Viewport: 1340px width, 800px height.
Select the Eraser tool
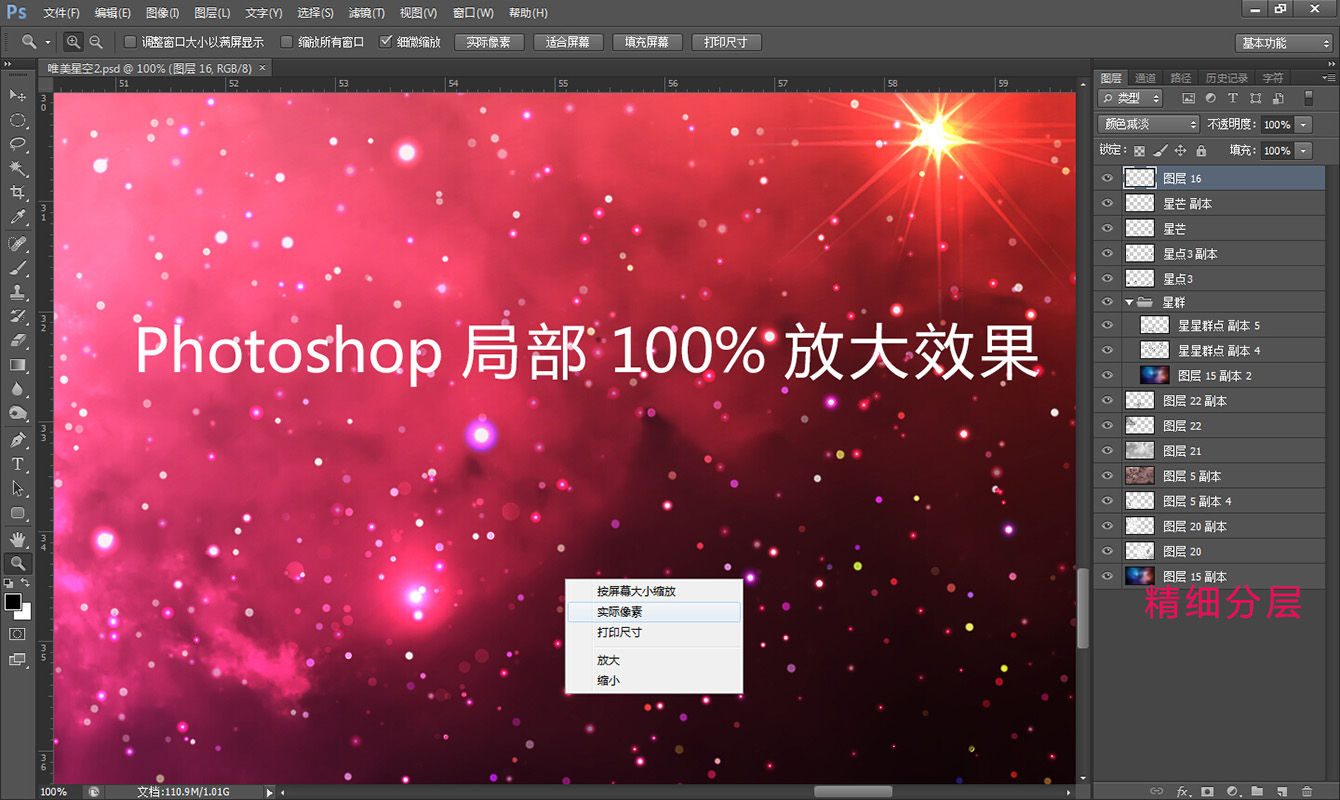coord(18,341)
